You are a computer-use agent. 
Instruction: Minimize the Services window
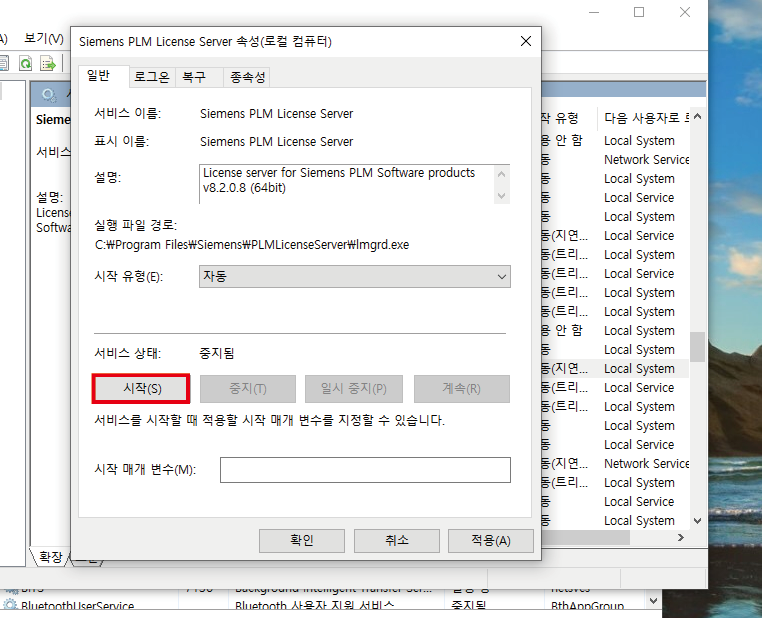tap(594, 12)
